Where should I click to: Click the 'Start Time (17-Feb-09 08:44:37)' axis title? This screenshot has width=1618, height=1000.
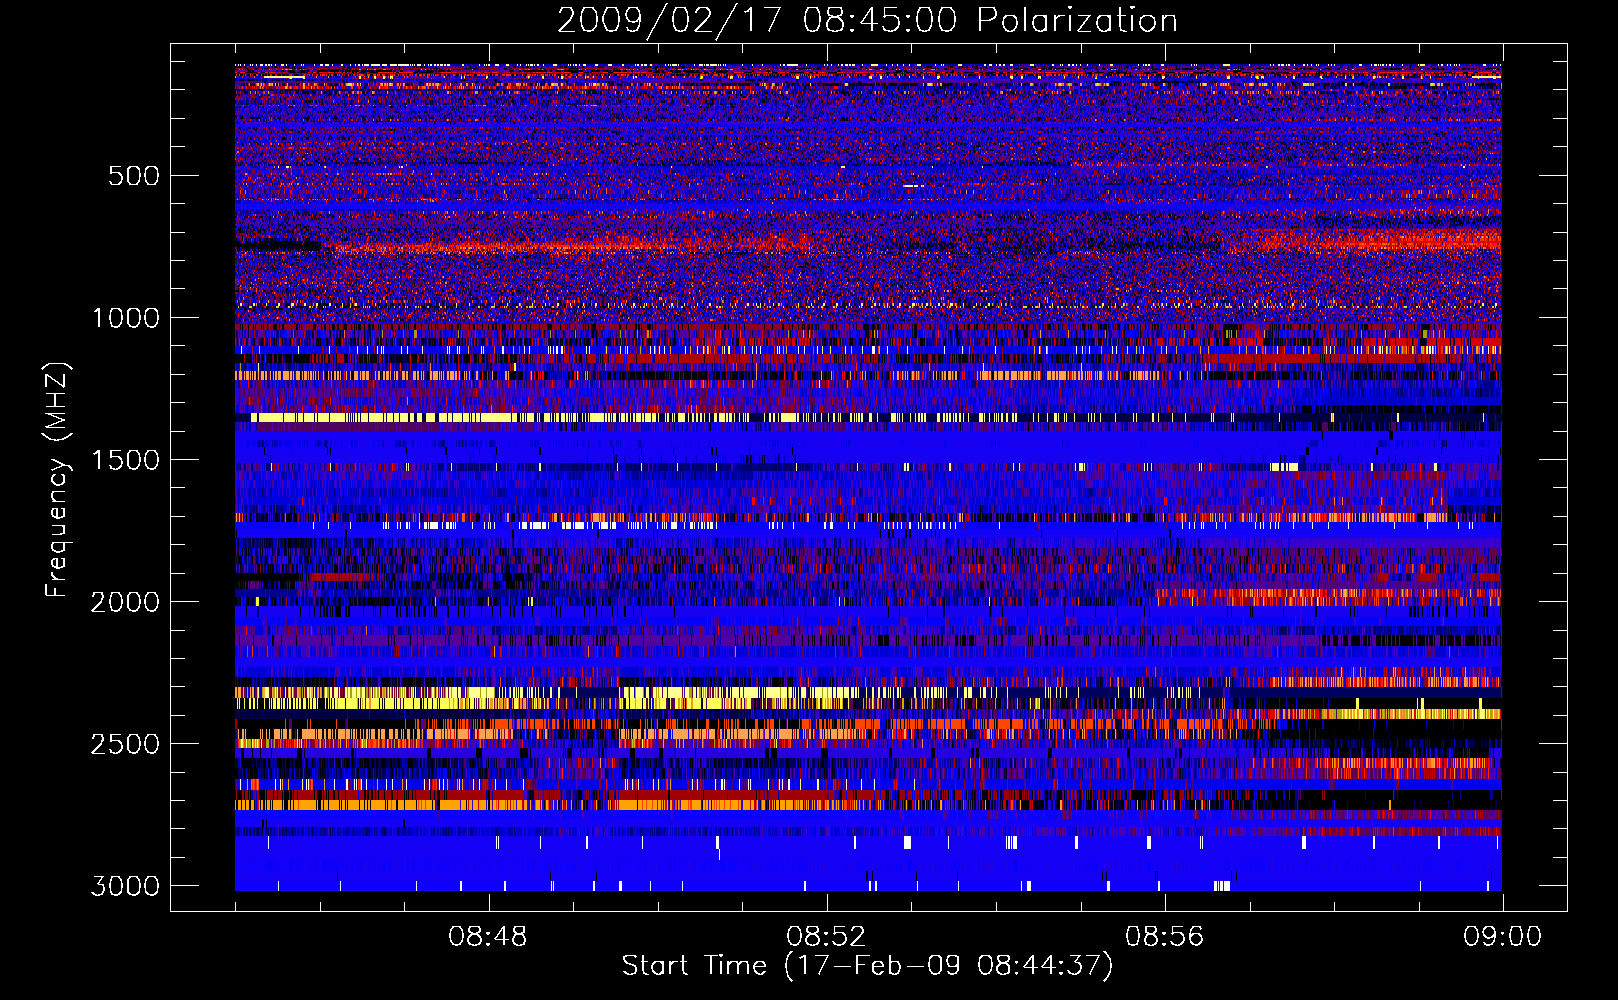867,966
